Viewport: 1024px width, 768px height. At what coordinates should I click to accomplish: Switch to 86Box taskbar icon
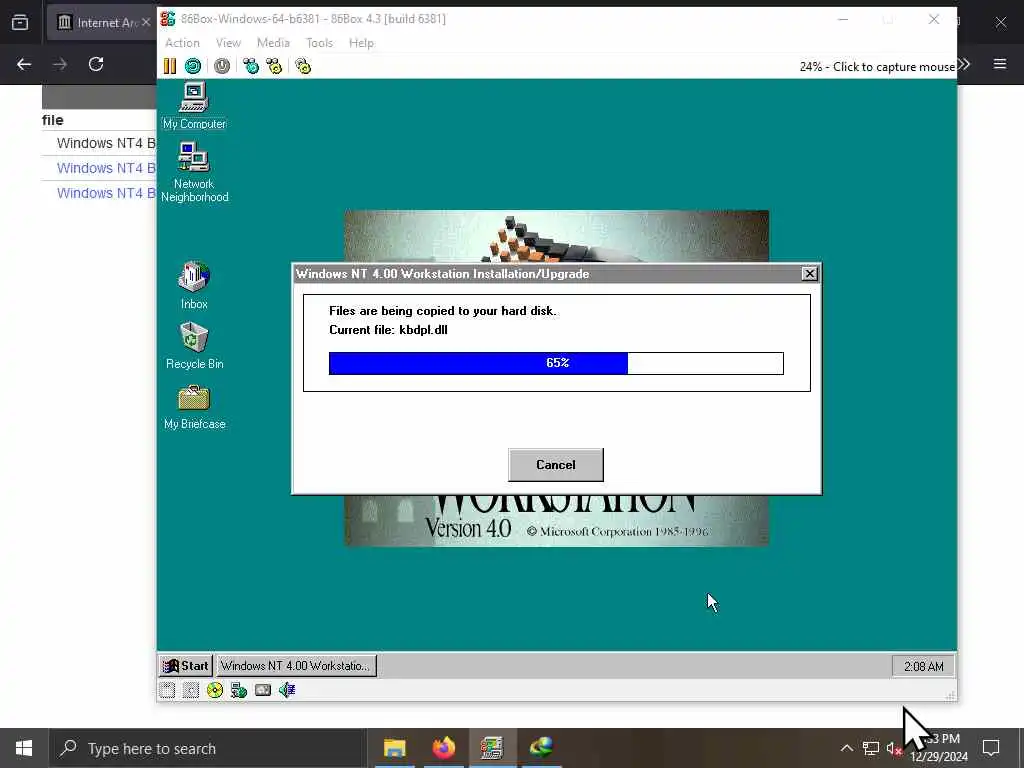click(492, 748)
